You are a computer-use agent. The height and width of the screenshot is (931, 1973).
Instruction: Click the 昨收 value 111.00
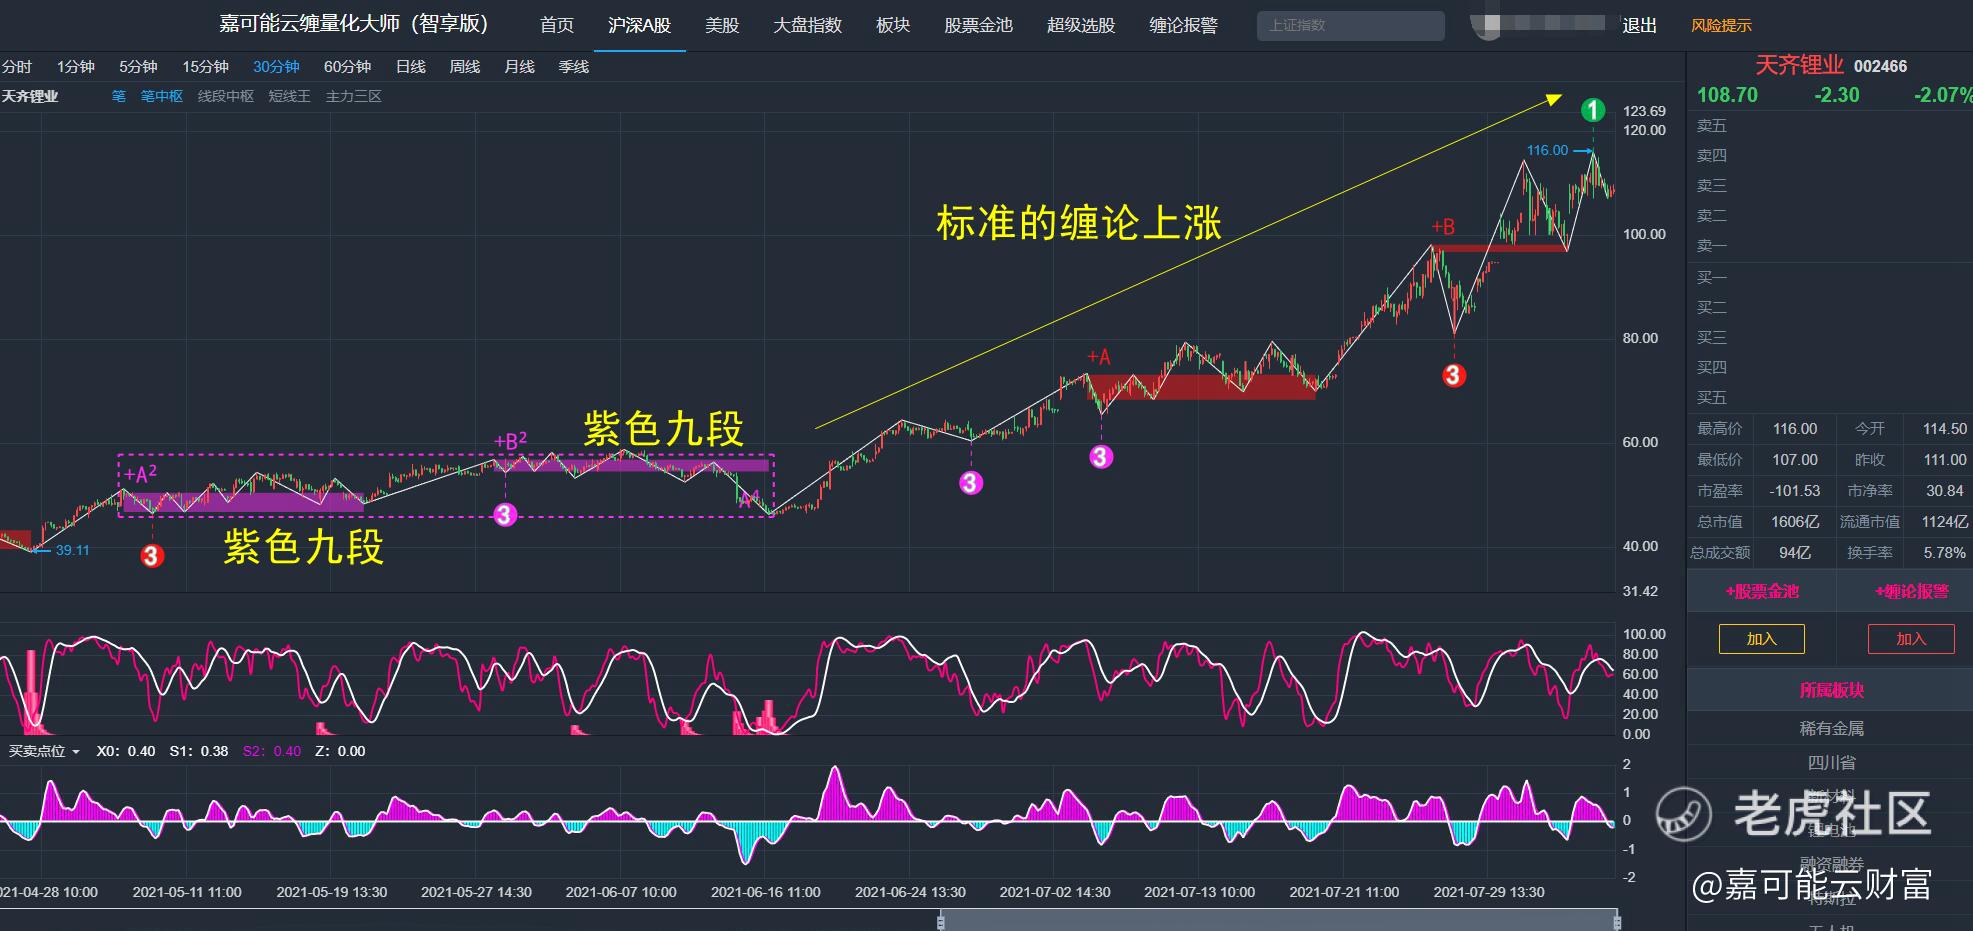(1945, 460)
